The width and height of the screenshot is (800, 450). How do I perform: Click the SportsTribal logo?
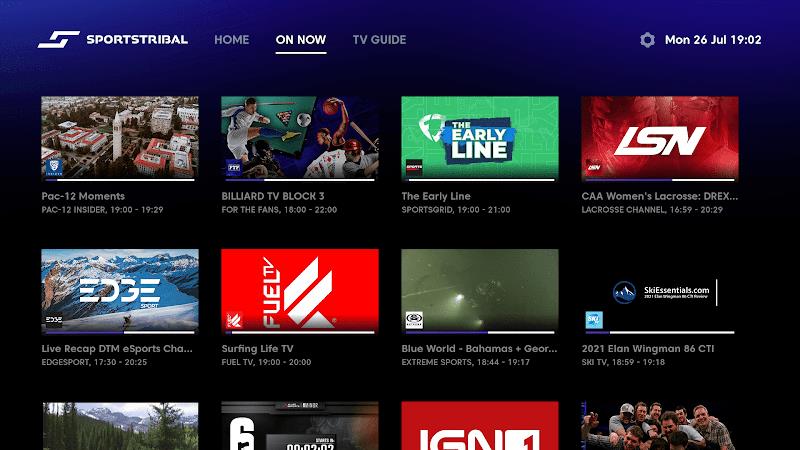coord(113,39)
